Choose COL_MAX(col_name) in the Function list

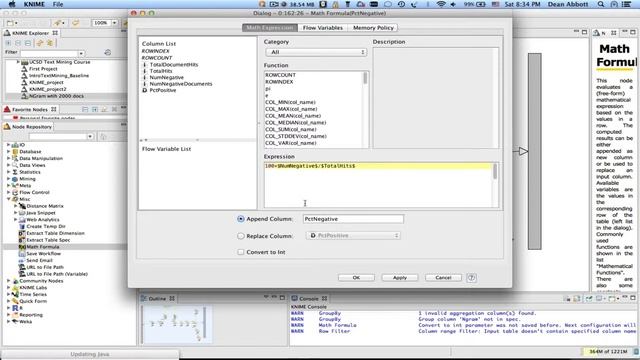[291, 109]
